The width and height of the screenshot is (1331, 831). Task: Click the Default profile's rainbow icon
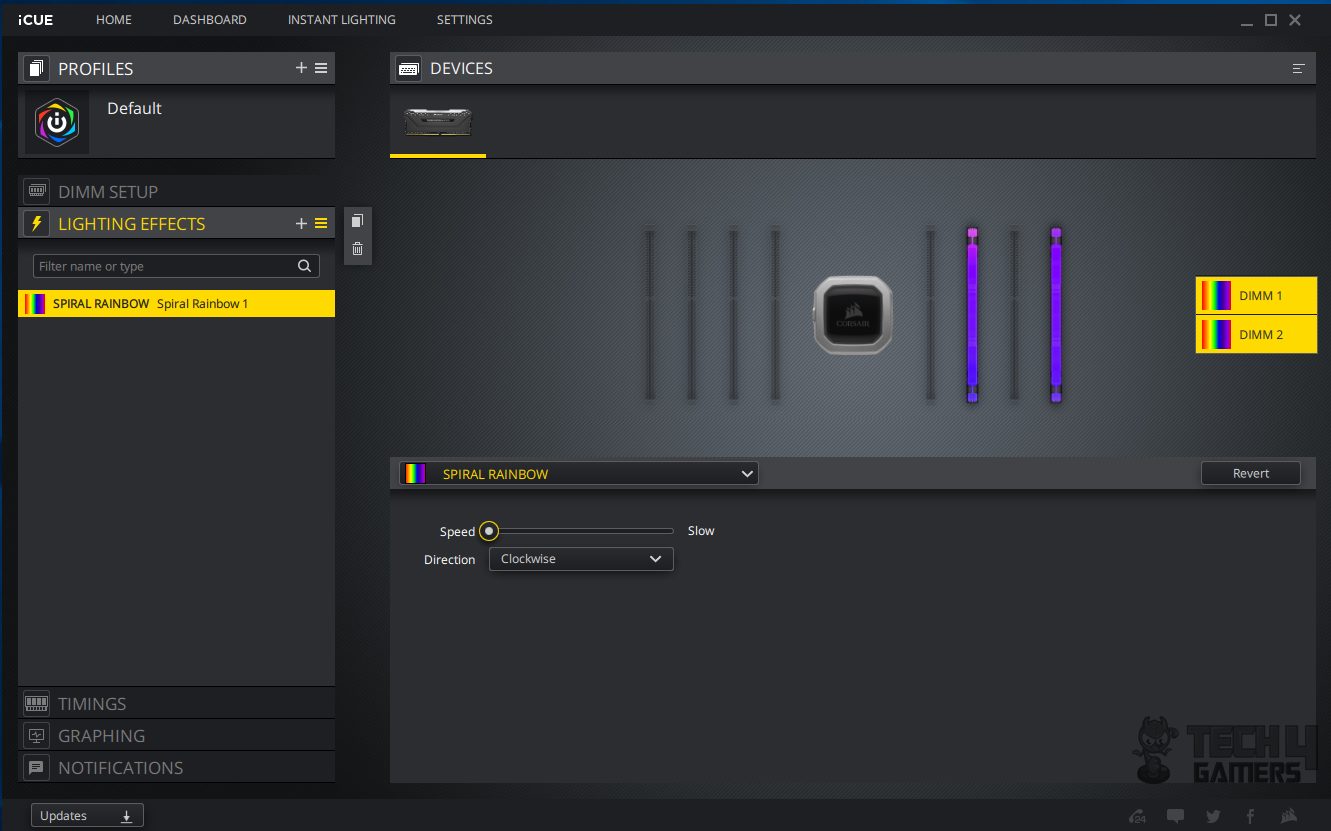coord(57,122)
